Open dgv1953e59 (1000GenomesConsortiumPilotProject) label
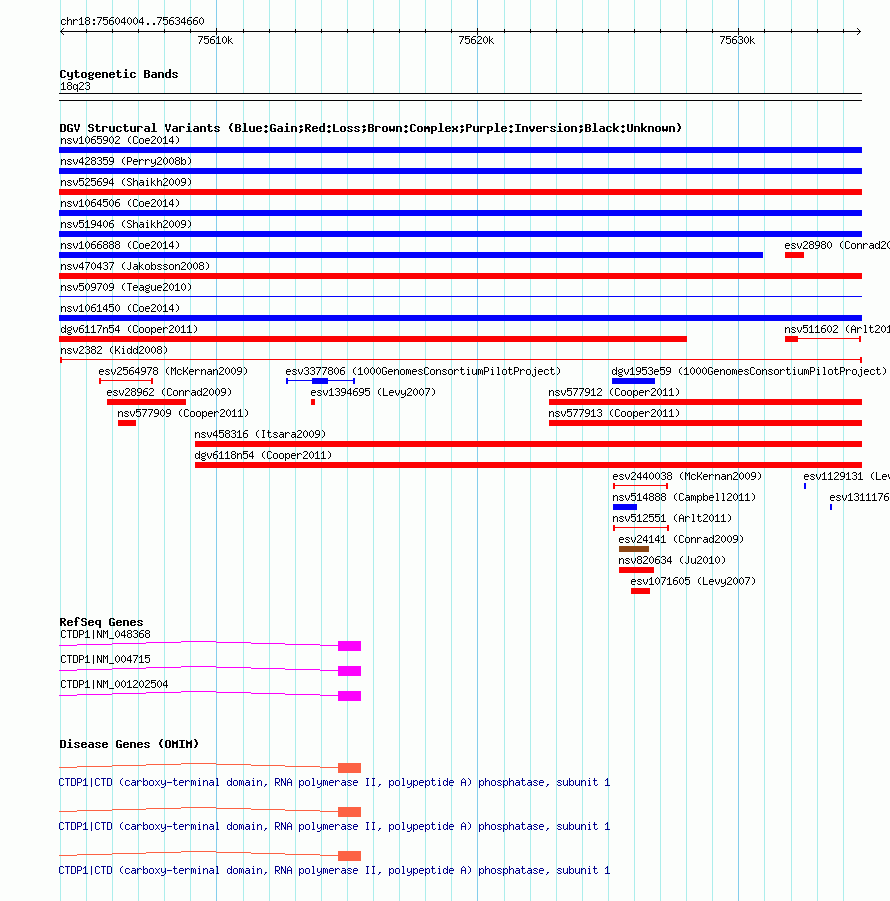 point(749,371)
